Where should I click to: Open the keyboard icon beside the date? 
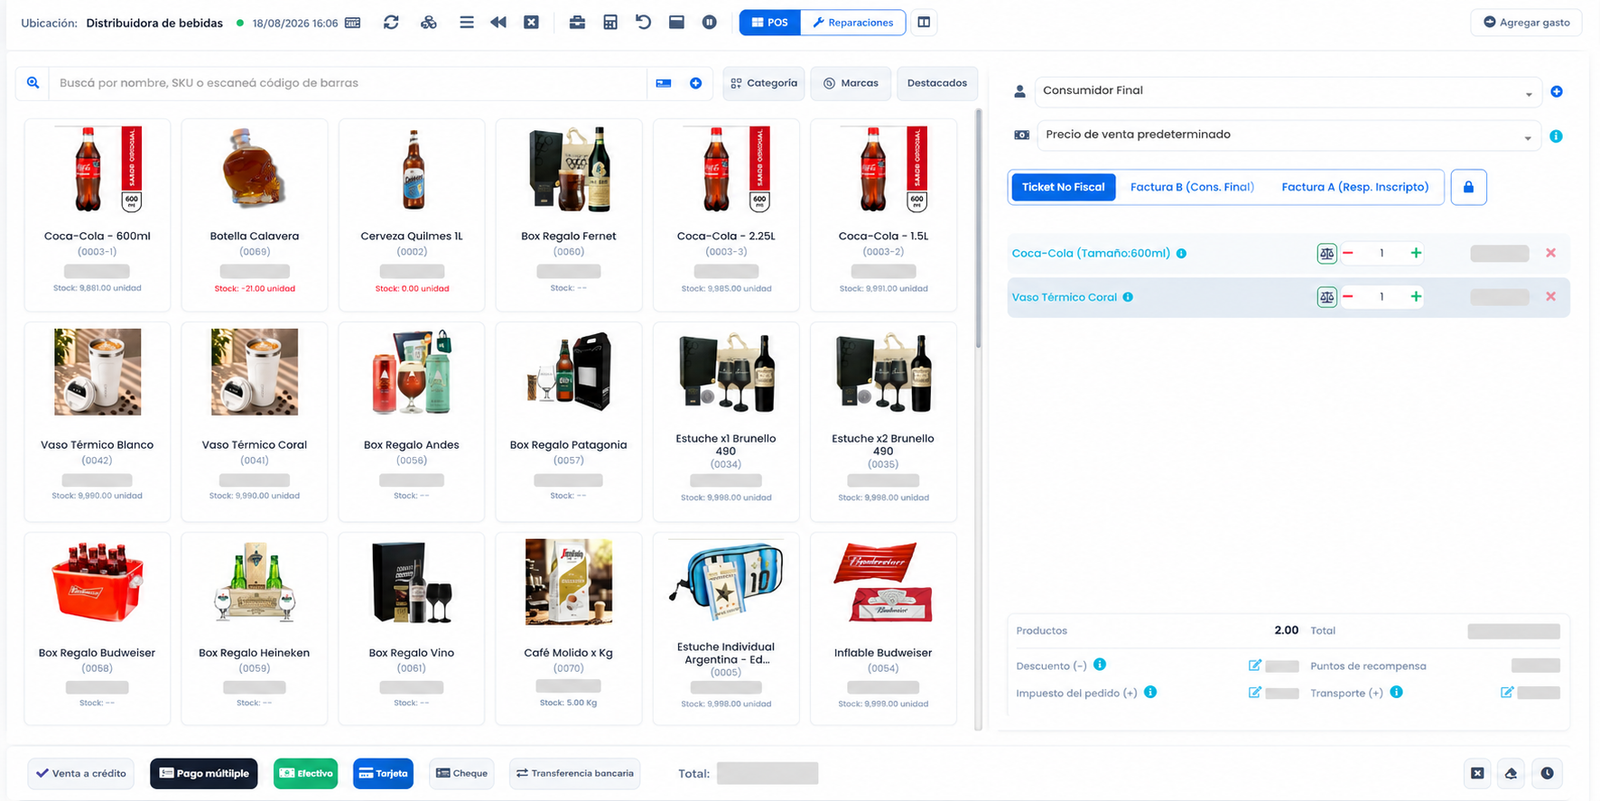(353, 23)
